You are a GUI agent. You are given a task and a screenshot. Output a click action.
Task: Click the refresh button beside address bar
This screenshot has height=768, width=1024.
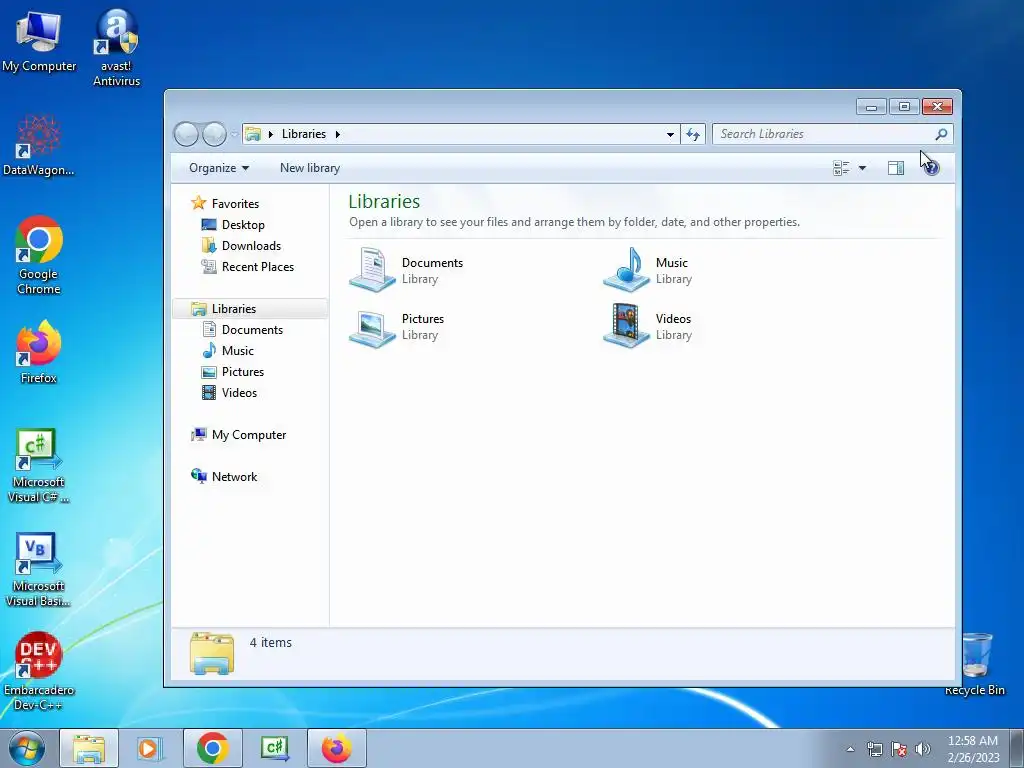(x=693, y=134)
